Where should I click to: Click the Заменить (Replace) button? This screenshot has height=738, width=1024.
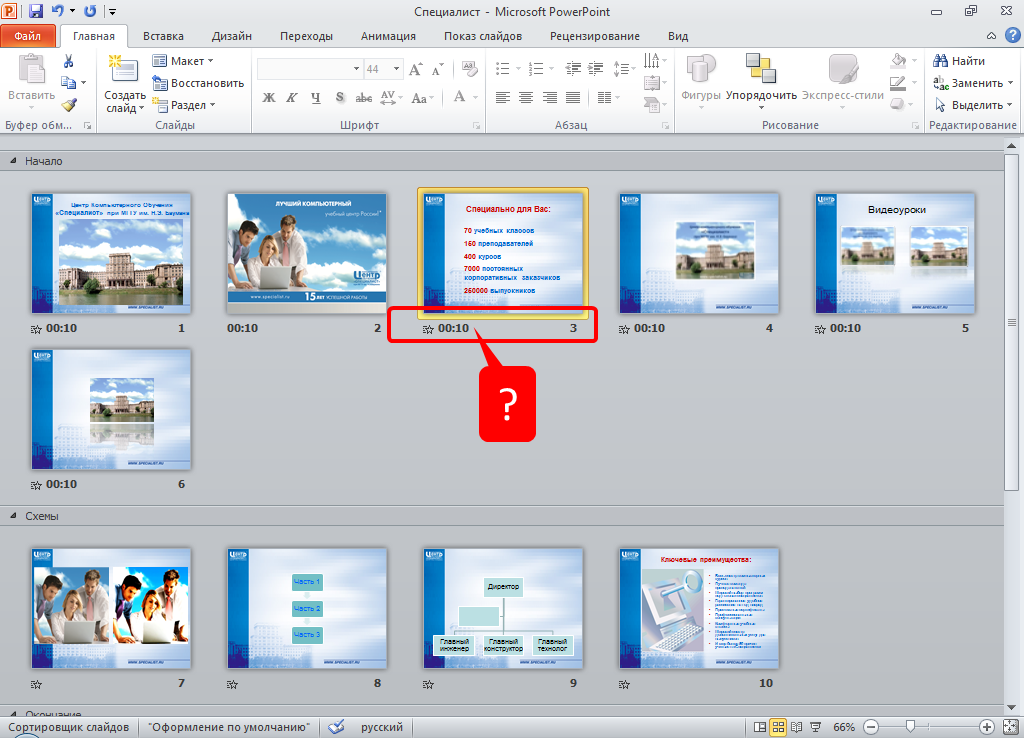pos(968,83)
